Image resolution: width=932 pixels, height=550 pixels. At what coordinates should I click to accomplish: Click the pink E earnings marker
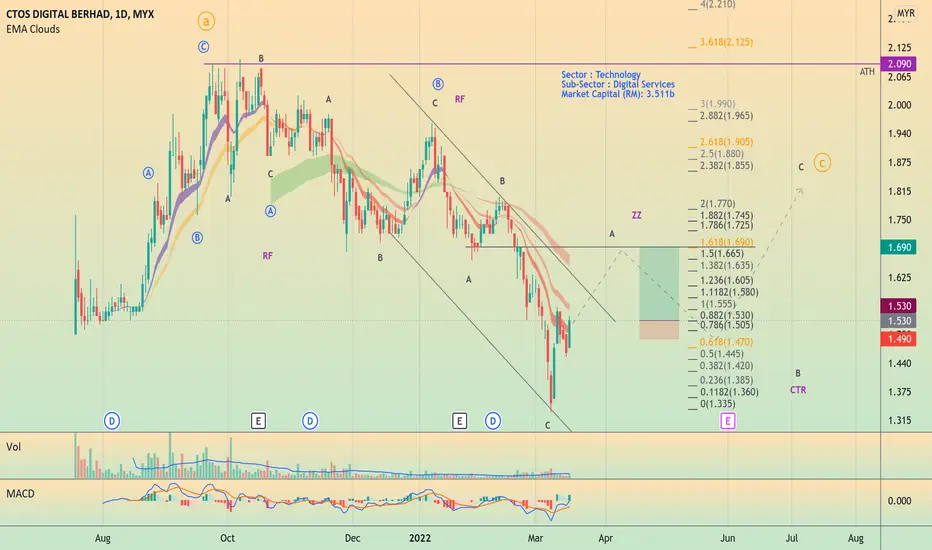728,422
